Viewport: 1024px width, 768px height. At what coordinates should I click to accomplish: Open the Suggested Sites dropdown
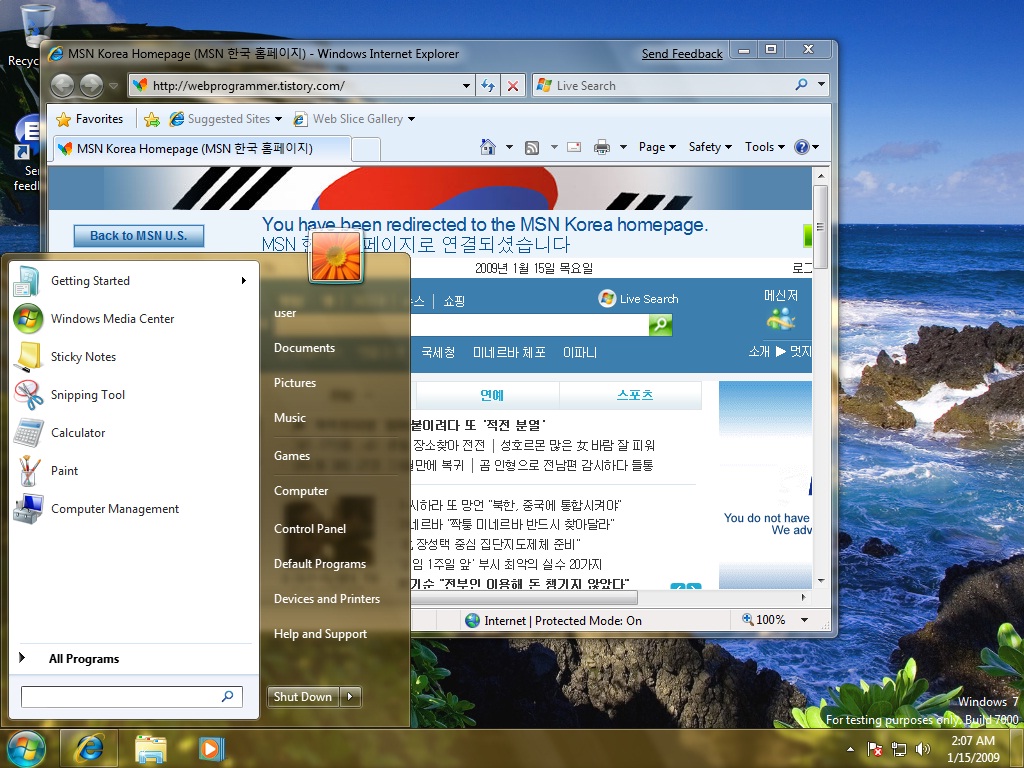(278, 119)
